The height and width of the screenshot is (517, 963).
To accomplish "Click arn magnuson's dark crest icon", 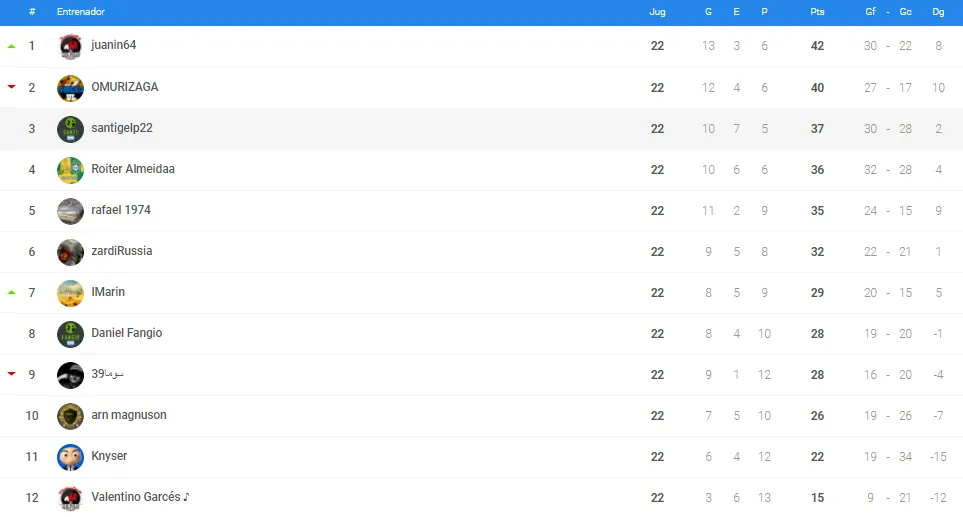I will [70, 416].
